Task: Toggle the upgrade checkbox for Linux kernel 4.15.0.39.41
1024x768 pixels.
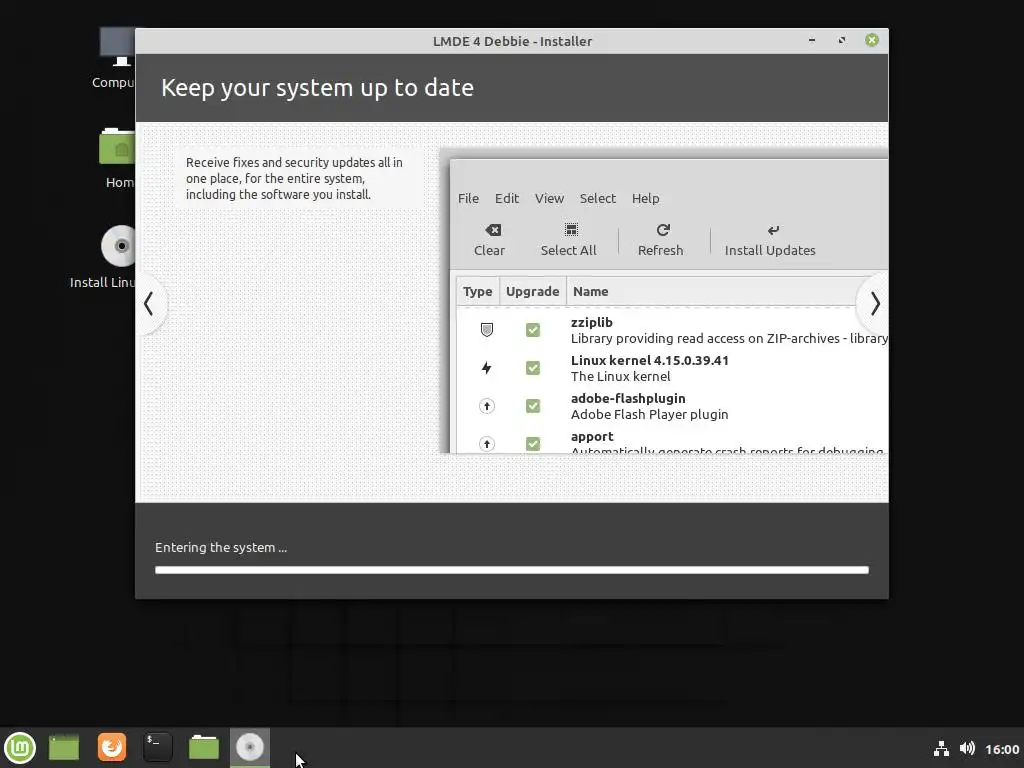Action: [533, 368]
